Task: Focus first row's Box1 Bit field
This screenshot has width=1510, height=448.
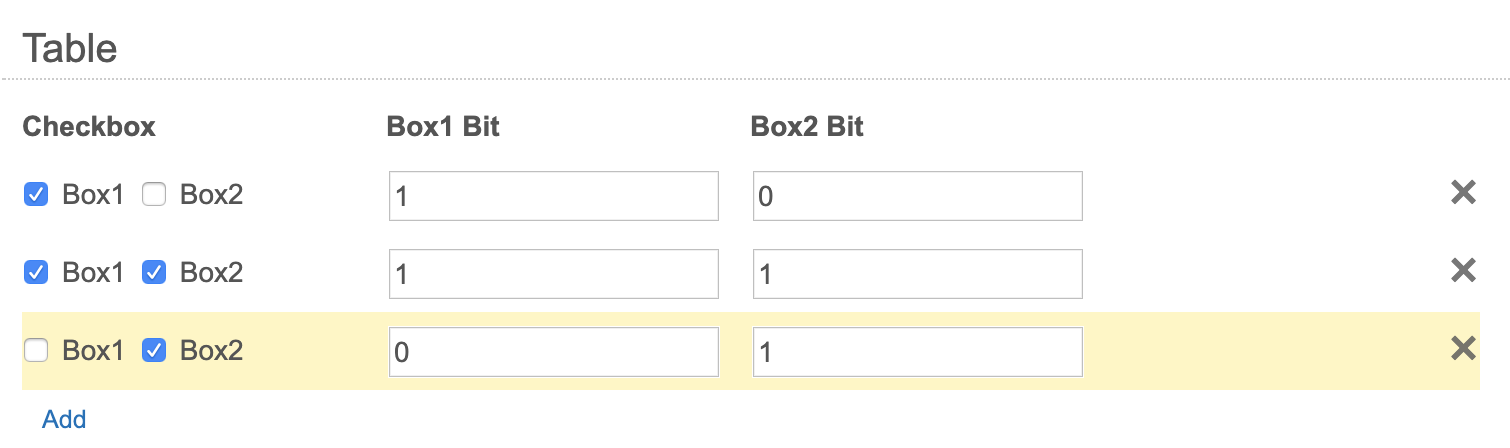Action: tap(553, 196)
